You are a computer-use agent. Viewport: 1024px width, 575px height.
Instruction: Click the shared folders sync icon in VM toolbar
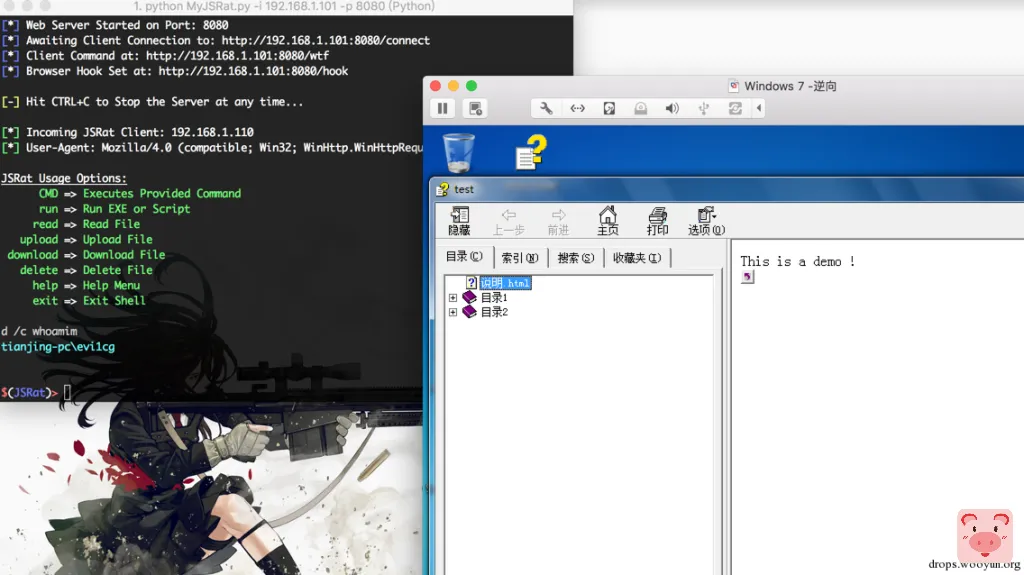735,108
